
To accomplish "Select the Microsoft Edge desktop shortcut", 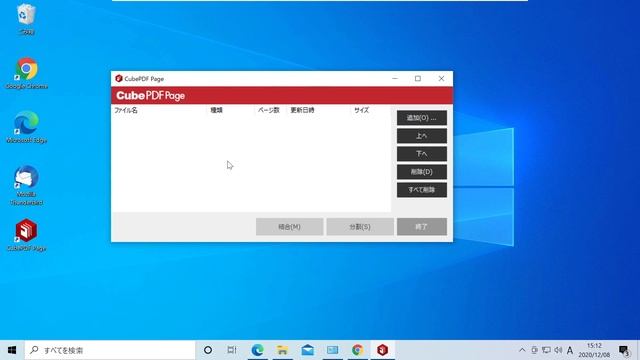I will coord(27,127).
